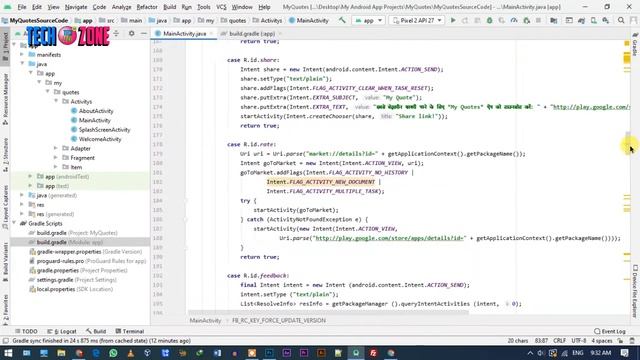
Task: Click the Windows Start button
Action: (x=8, y=353)
